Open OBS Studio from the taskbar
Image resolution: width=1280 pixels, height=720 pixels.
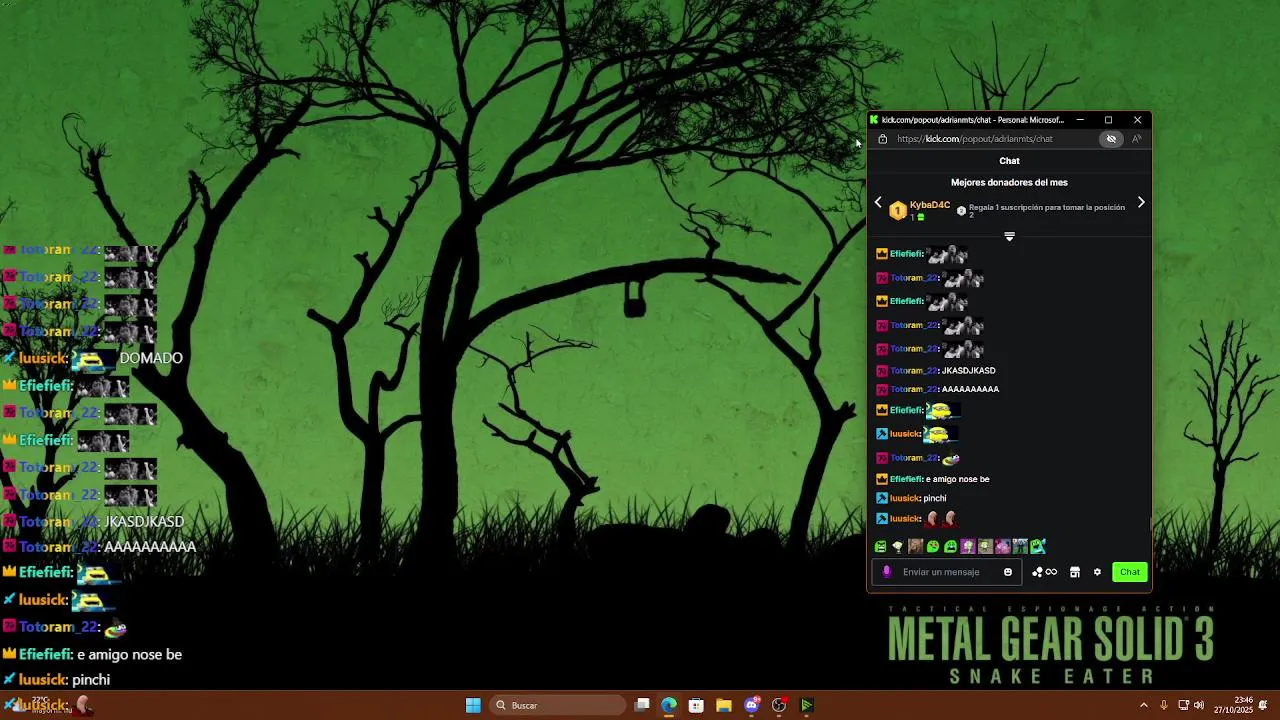(x=779, y=705)
